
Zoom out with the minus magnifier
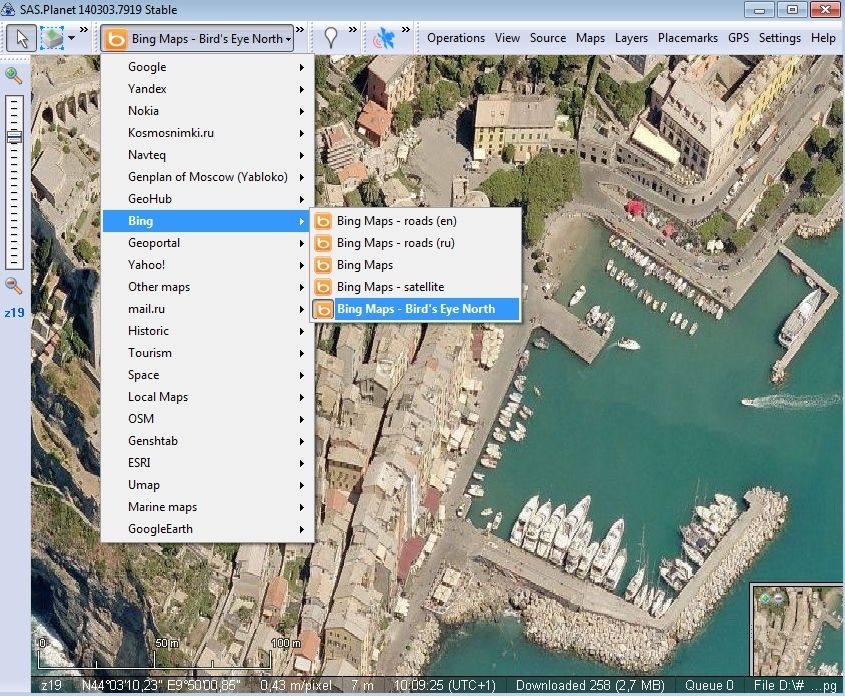coord(14,286)
